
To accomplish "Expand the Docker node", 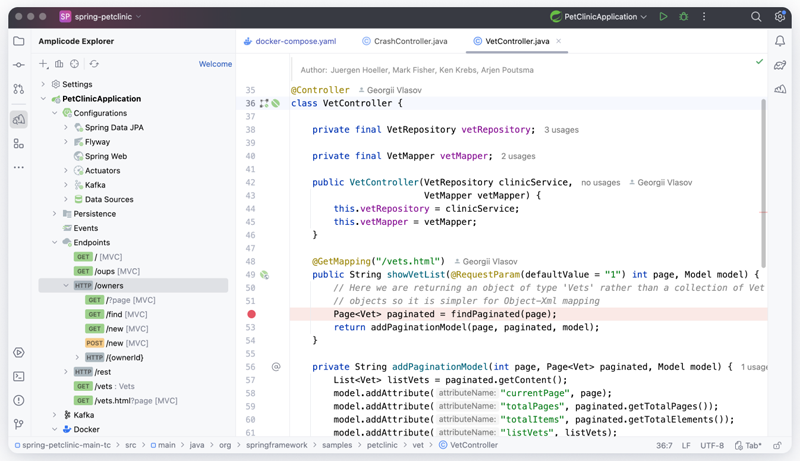I will pyautogui.click(x=55, y=429).
